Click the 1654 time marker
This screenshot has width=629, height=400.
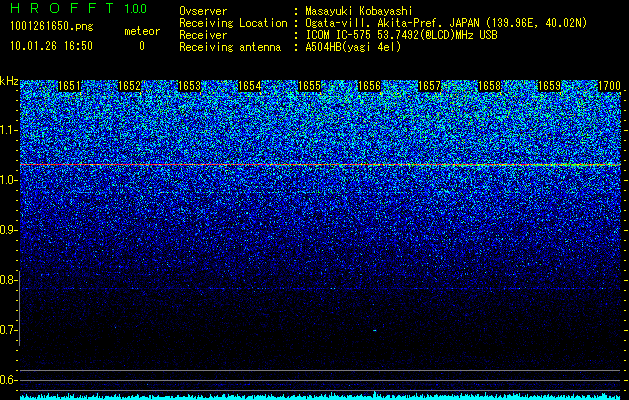[x=250, y=86]
